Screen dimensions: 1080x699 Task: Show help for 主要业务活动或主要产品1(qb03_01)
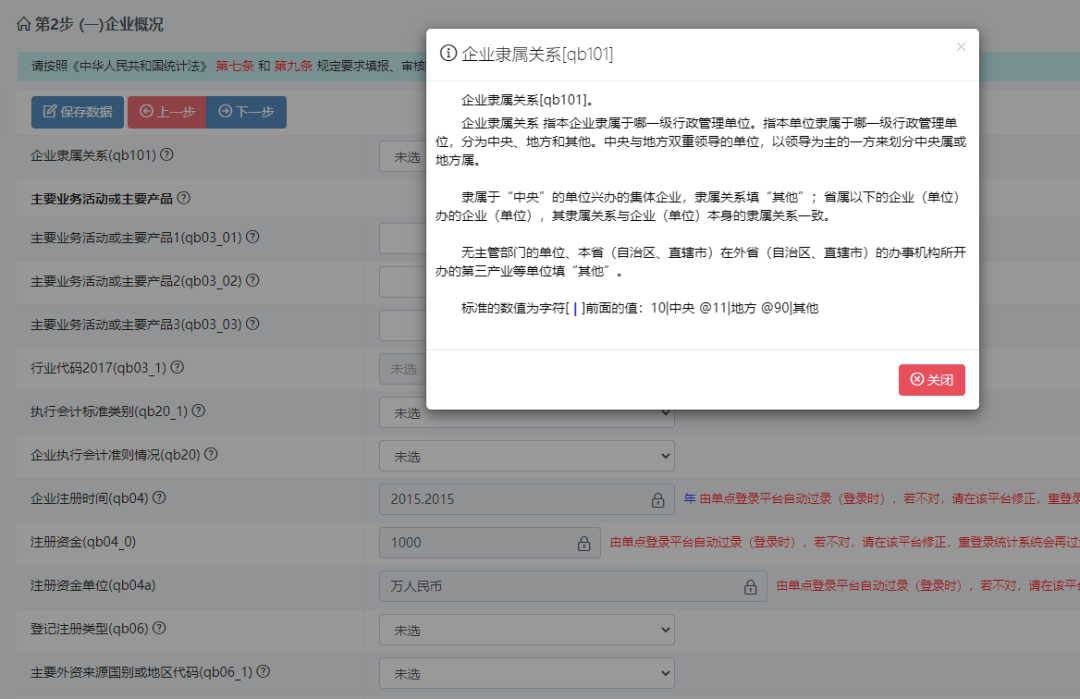253,237
